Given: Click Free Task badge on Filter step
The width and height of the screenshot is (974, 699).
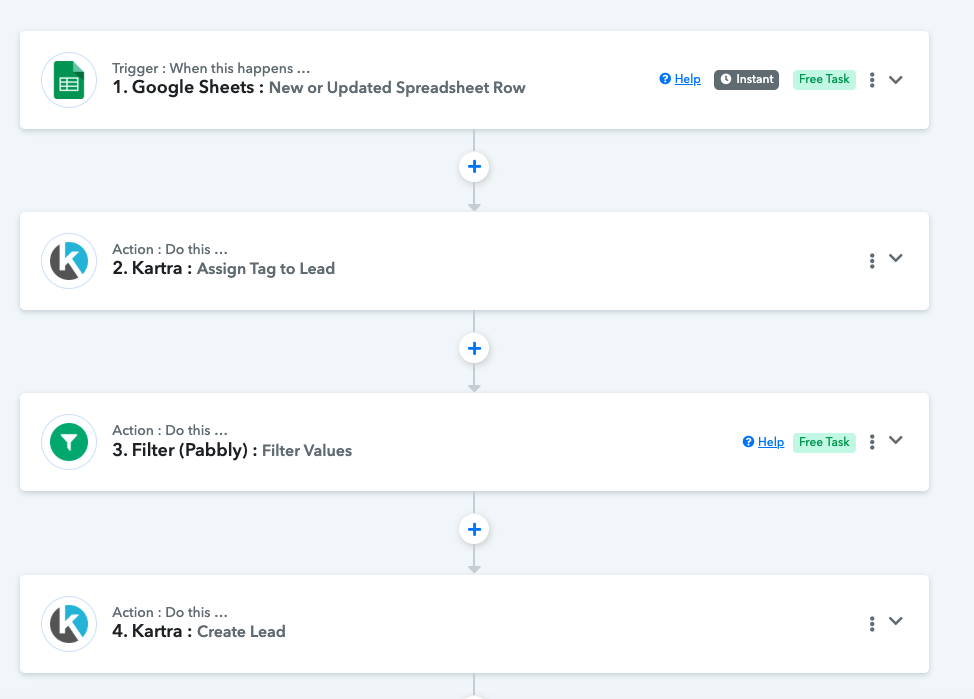Looking at the screenshot, I should click(824, 442).
